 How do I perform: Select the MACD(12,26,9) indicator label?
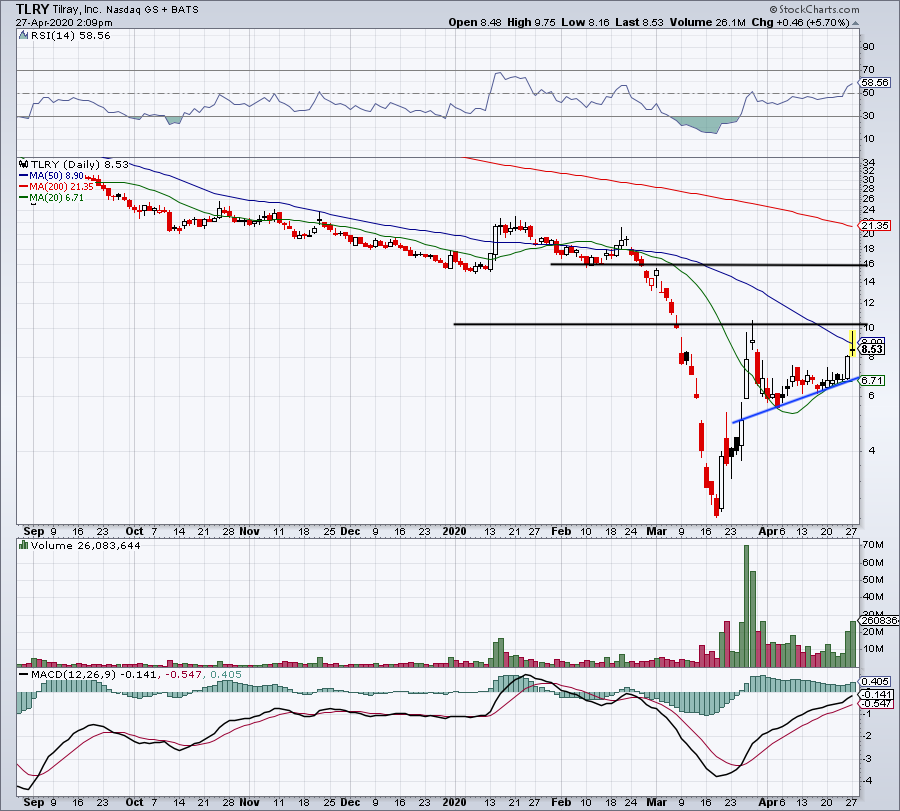(x=68, y=674)
